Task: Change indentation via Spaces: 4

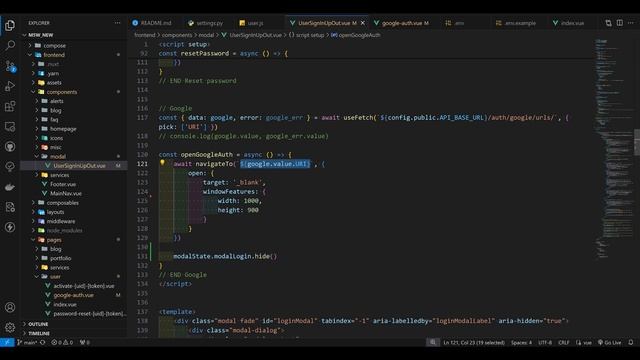Action: 521,342
